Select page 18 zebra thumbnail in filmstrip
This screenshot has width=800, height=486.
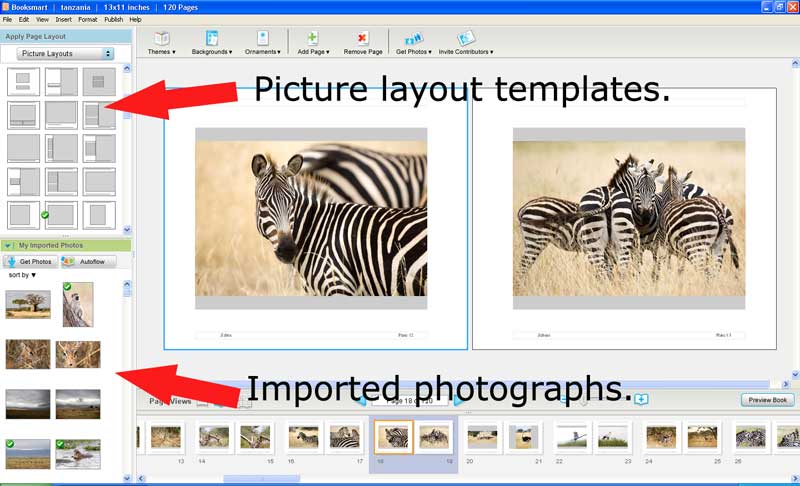pos(393,437)
